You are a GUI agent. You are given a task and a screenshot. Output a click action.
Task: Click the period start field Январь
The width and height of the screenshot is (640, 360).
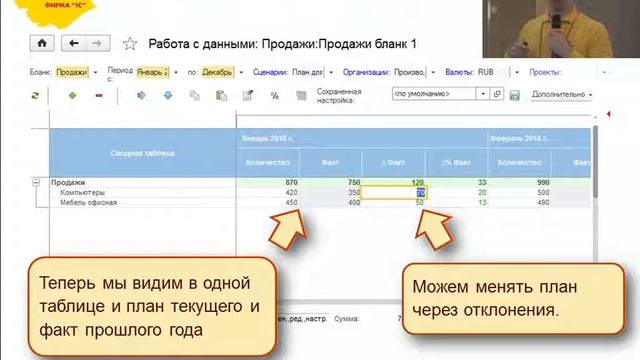tap(153, 72)
